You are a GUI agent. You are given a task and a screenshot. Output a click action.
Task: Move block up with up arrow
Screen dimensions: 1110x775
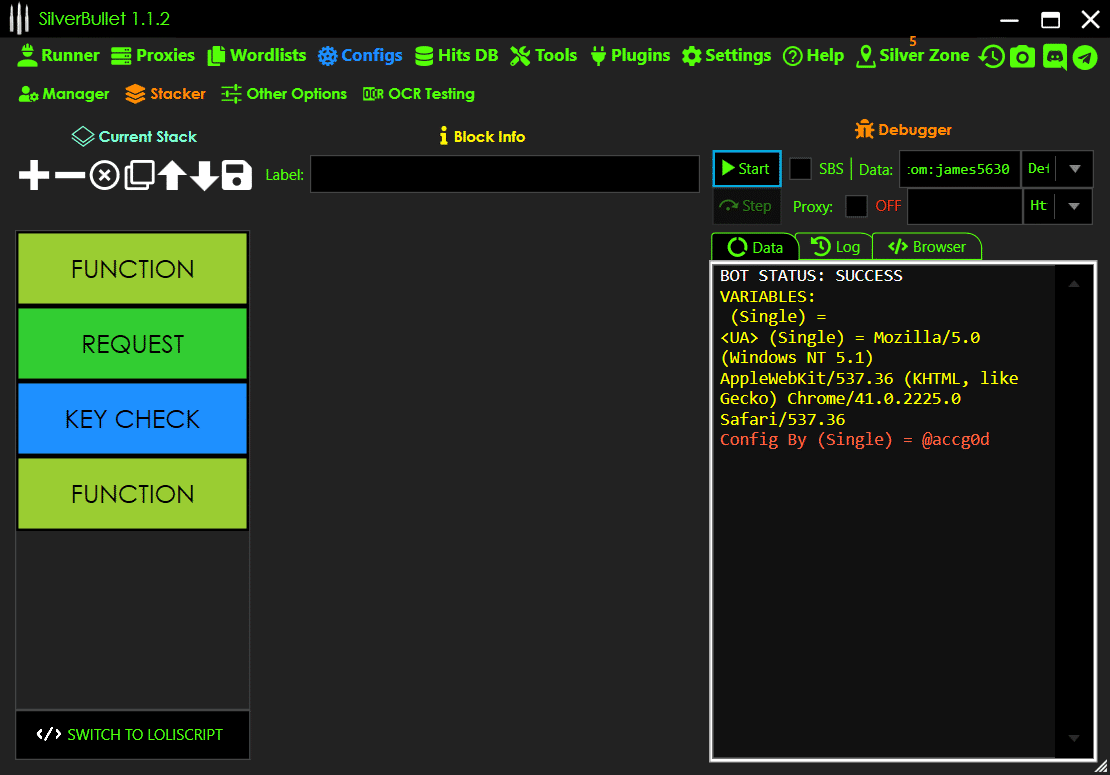pyautogui.click(x=172, y=175)
